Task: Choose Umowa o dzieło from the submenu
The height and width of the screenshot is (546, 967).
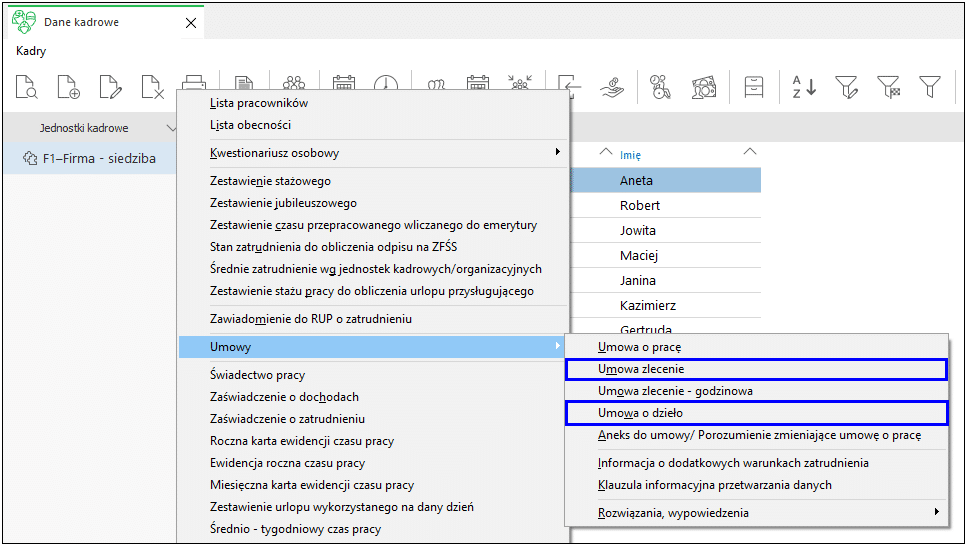Action: pos(756,413)
